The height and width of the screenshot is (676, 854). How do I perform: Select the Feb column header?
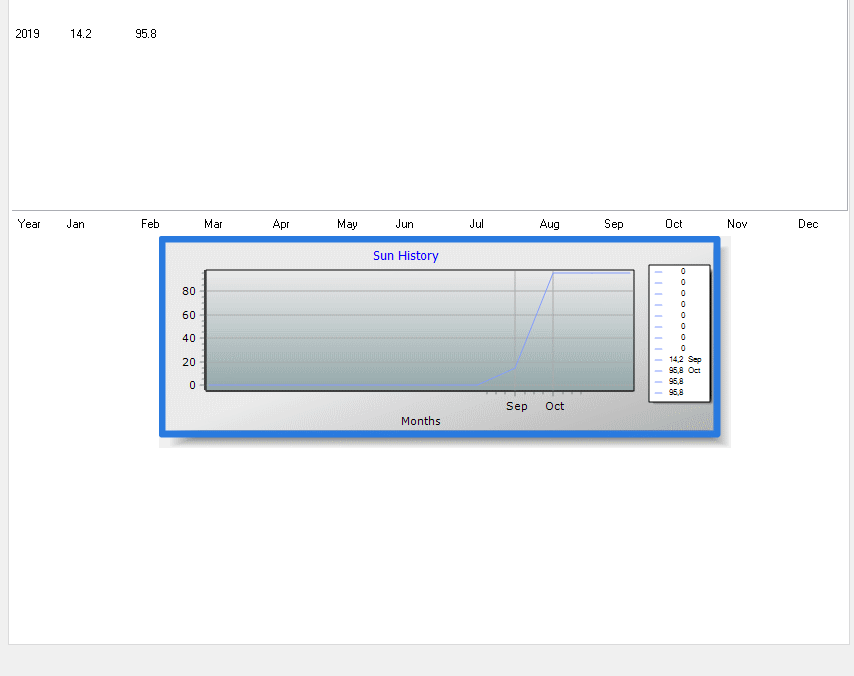pyautogui.click(x=150, y=224)
